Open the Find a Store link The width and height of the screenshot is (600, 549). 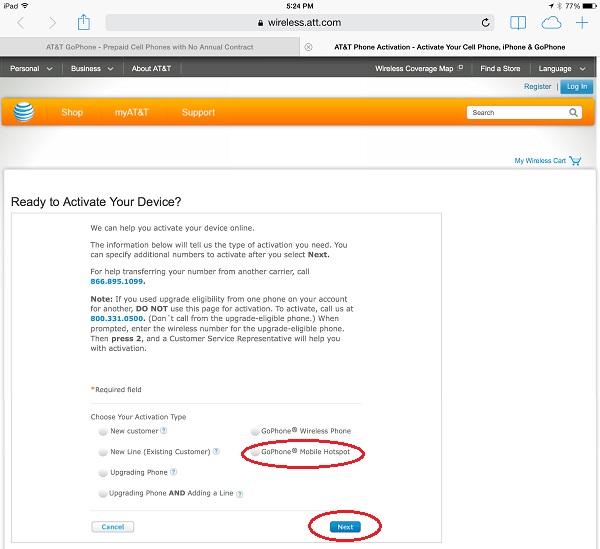tap(500, 68)
